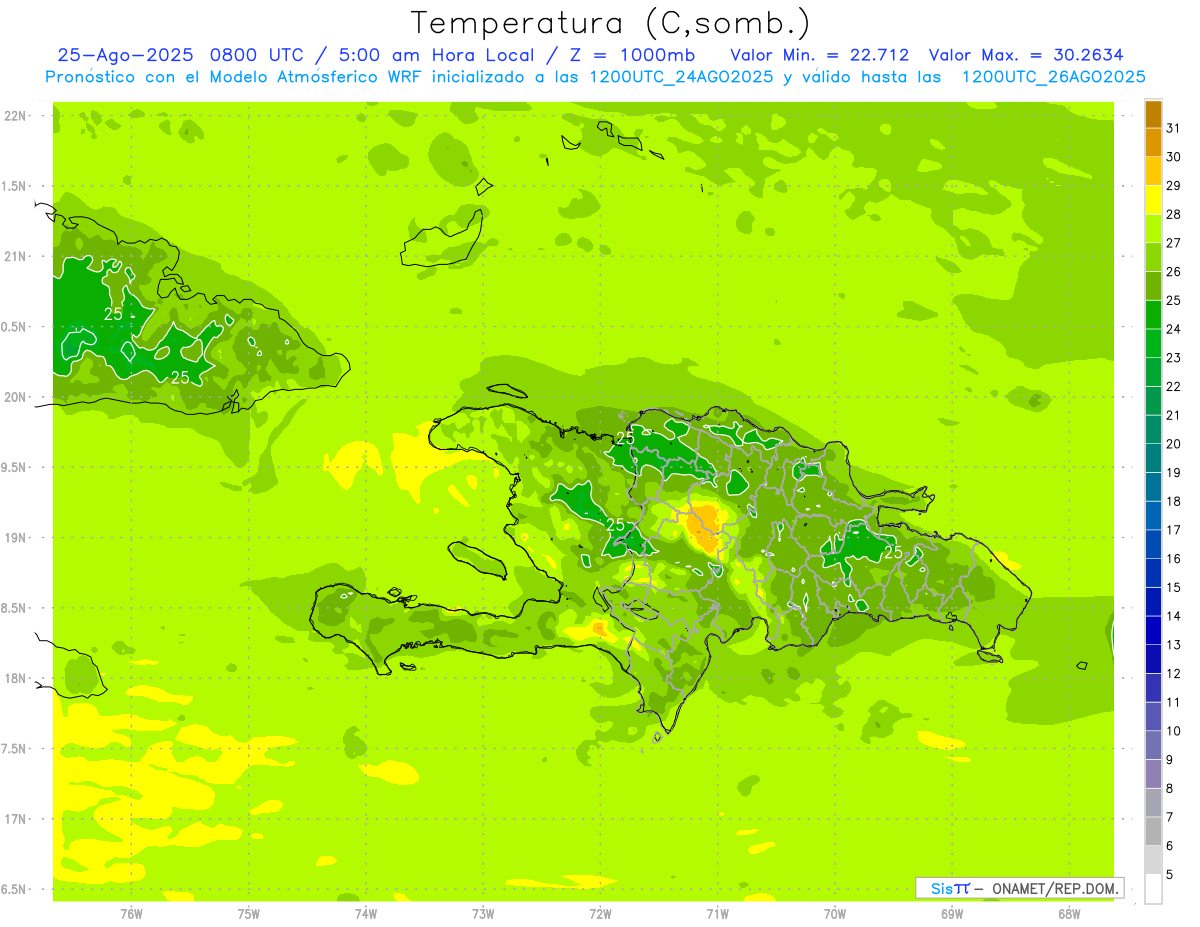The width and height of the screenshot is (1200, 927).
Task: Click the cropped '6.5N' latitude label
Action: click(14, 889)
